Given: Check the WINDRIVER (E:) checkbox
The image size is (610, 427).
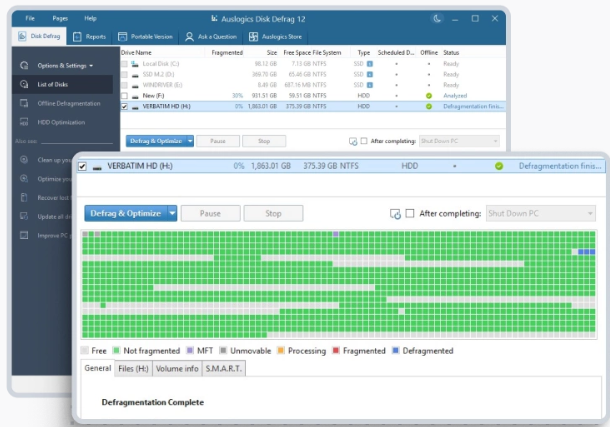Looking at the screenshot, I should [124, 85].
